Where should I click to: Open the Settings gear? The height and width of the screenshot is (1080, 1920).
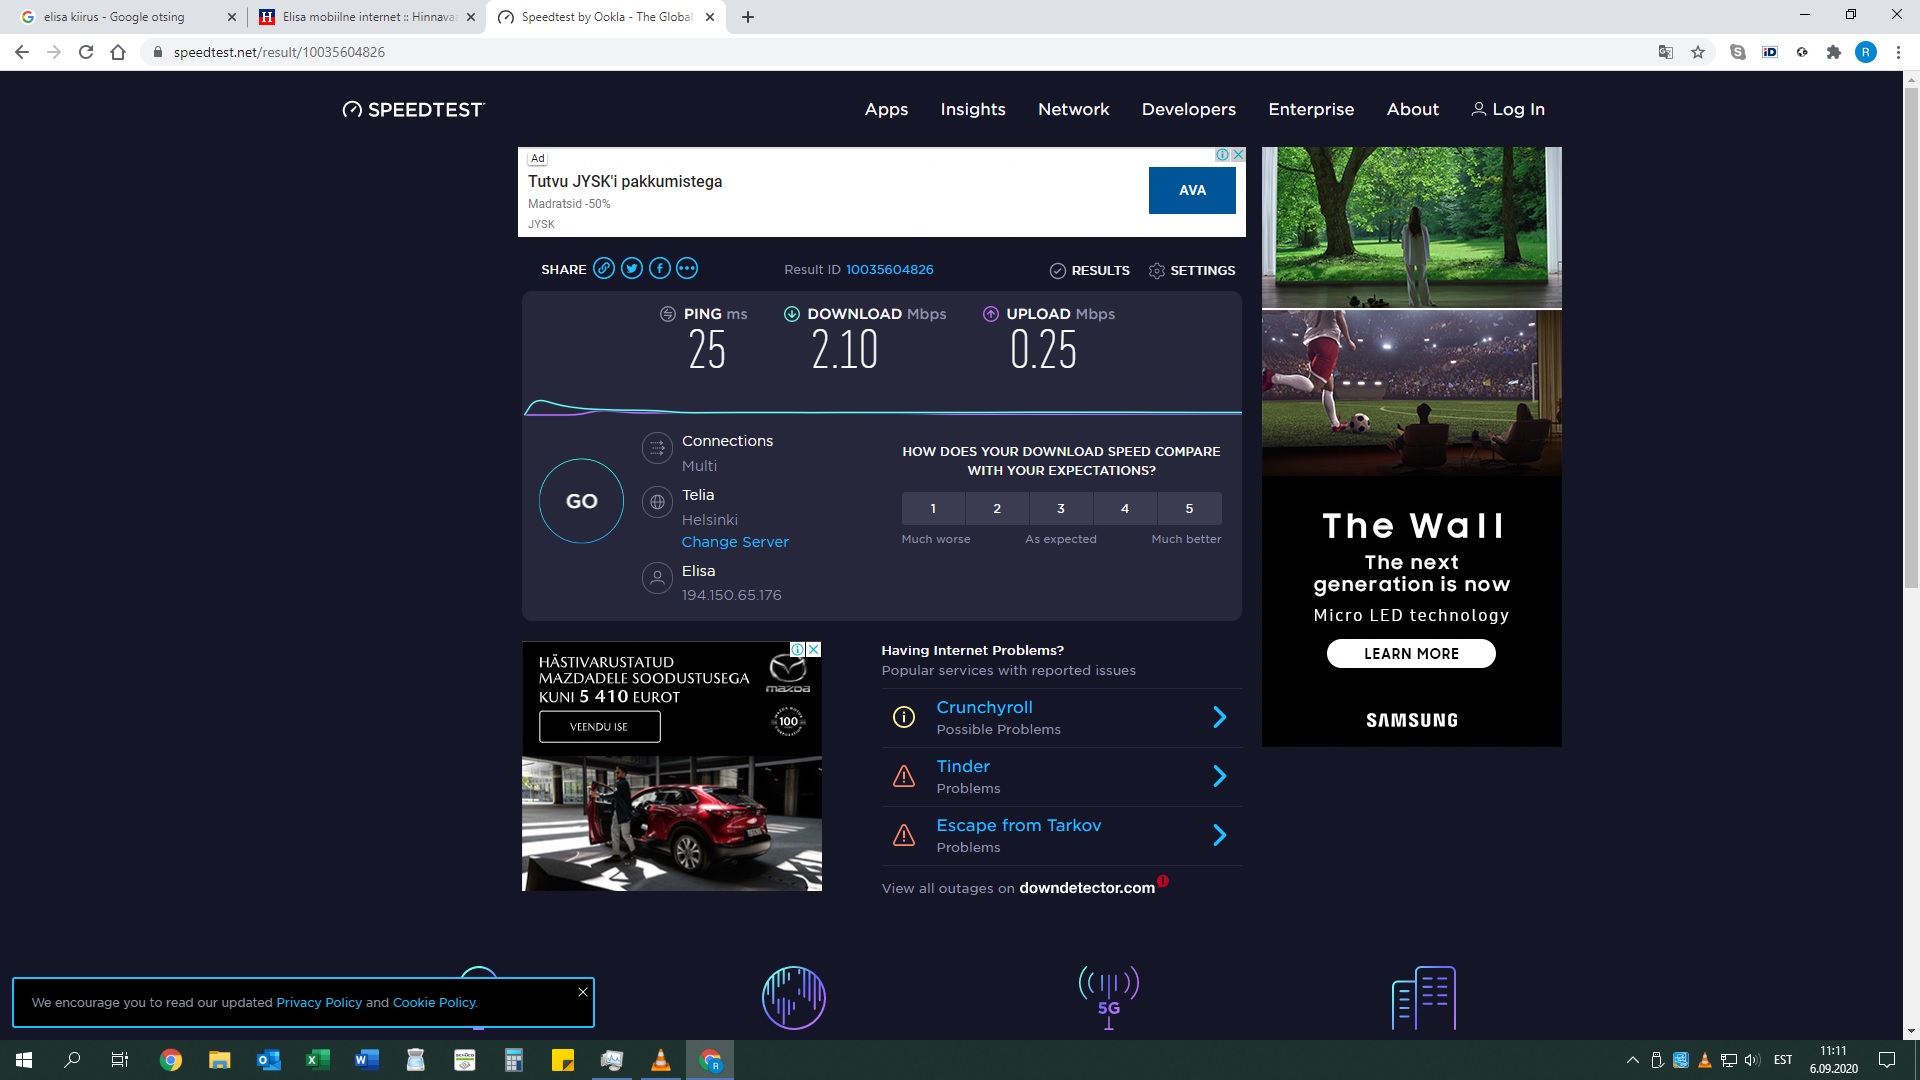(1191, 271)
